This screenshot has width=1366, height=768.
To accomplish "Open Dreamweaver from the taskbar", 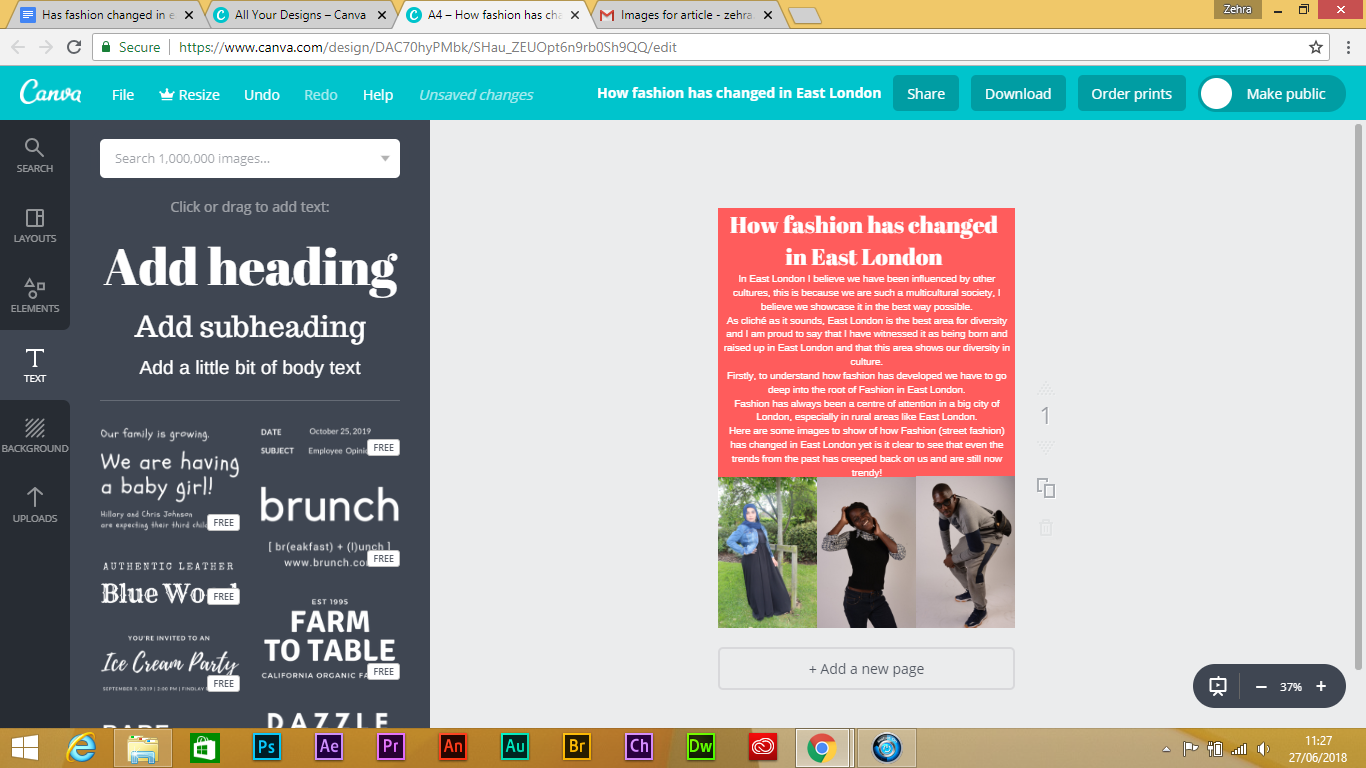I will point(700,747).
